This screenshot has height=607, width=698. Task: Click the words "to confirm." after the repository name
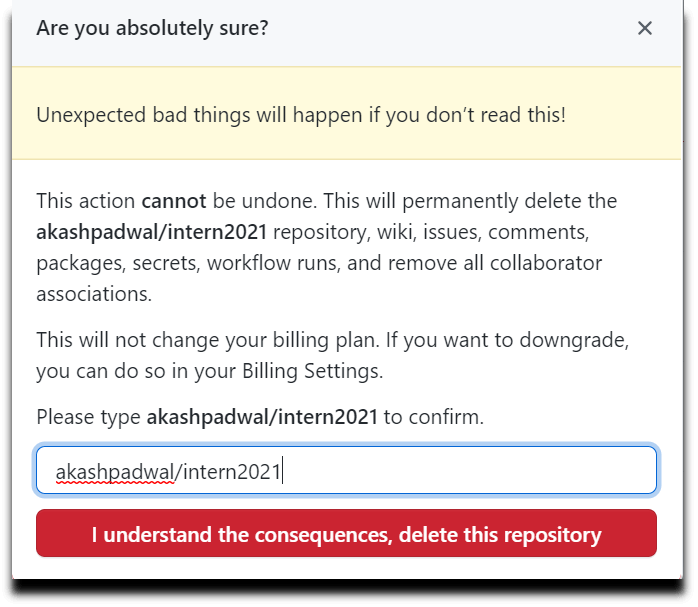pyautogui.click(x=434, y=417)
